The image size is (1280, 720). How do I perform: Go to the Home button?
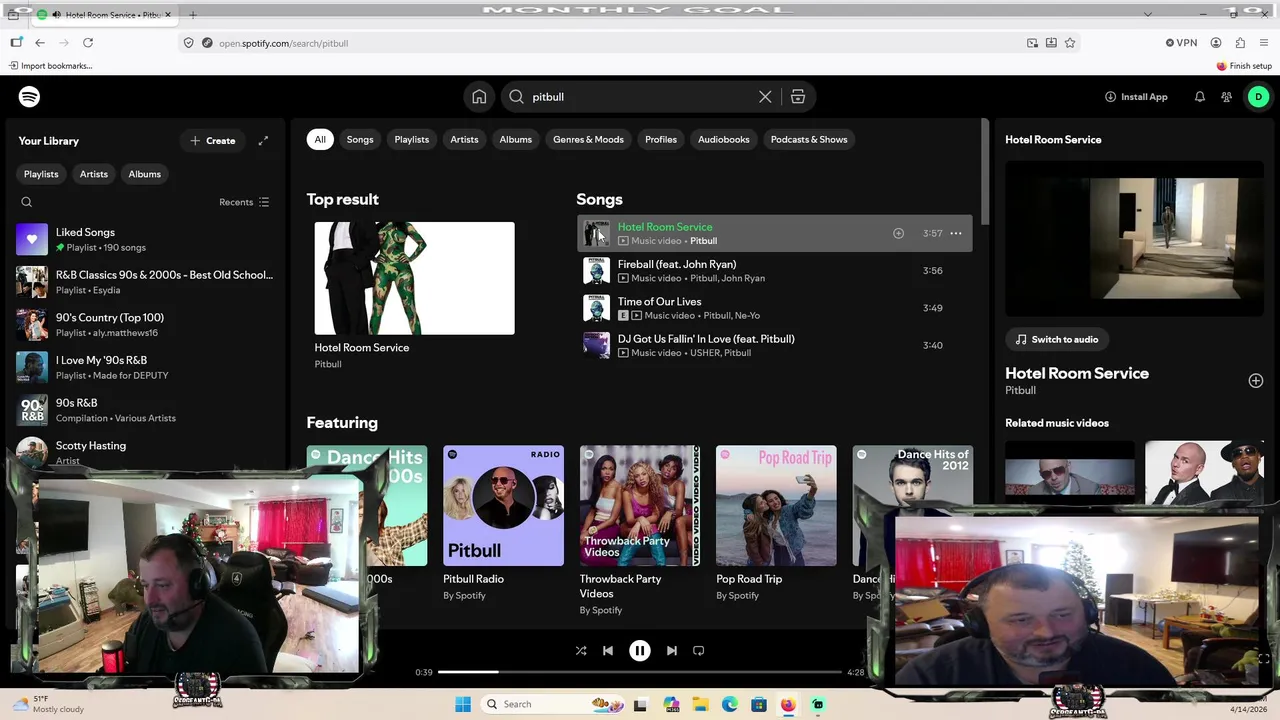[479, 97]
